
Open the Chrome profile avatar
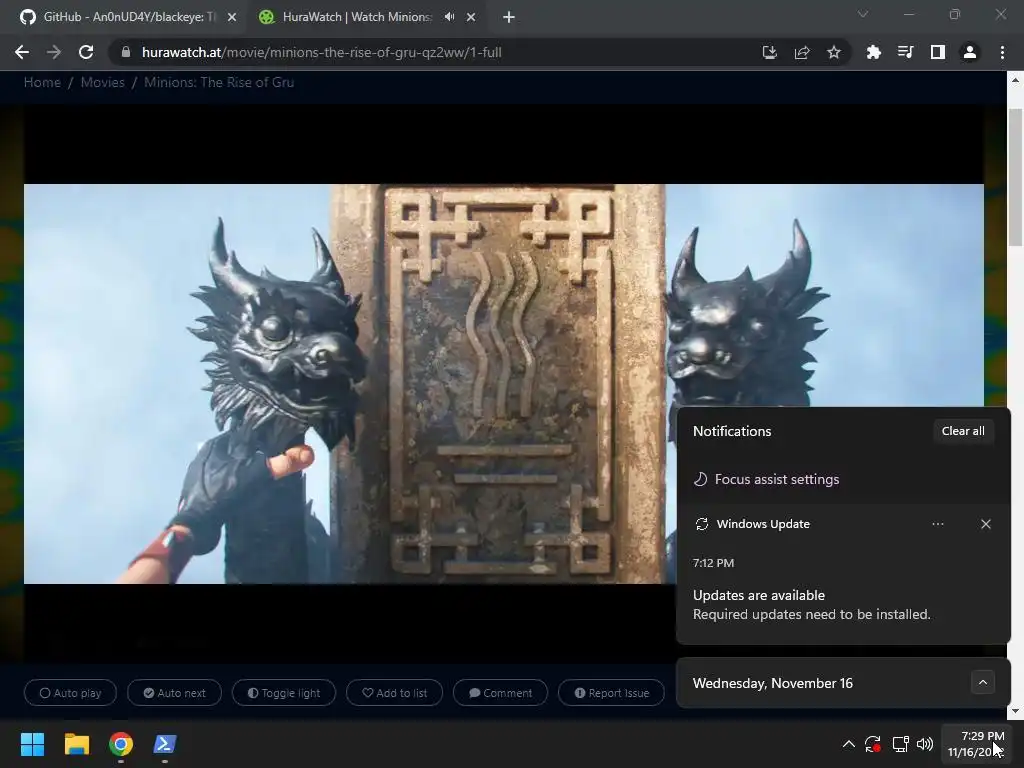coord(970,52)
